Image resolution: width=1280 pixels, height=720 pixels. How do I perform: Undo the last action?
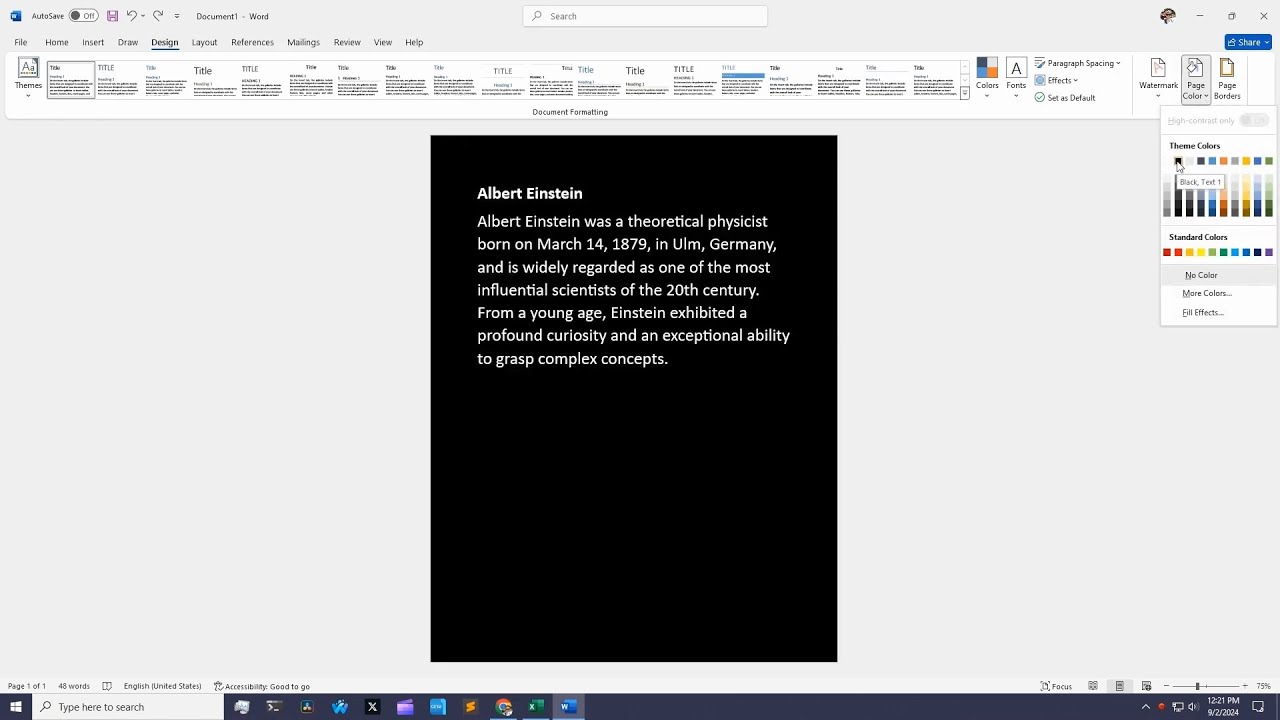pos(131,16)
